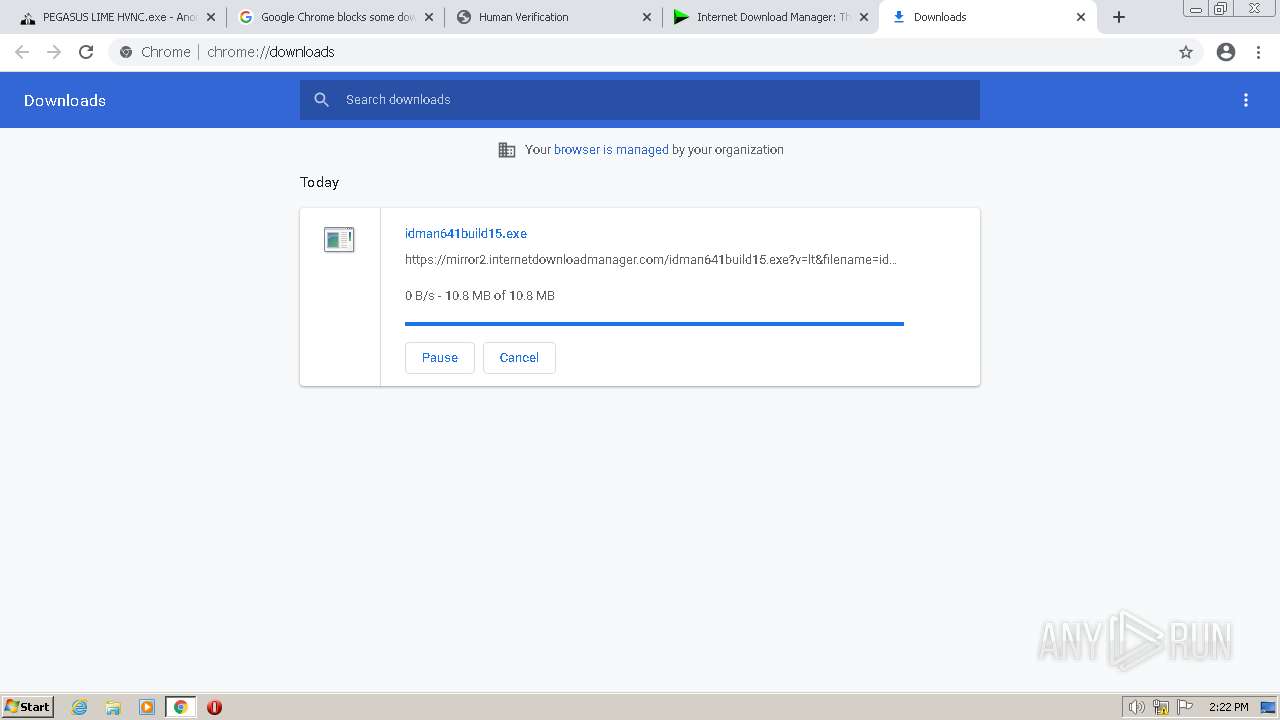Open the media player taskbar icon

tap(147, 707)
